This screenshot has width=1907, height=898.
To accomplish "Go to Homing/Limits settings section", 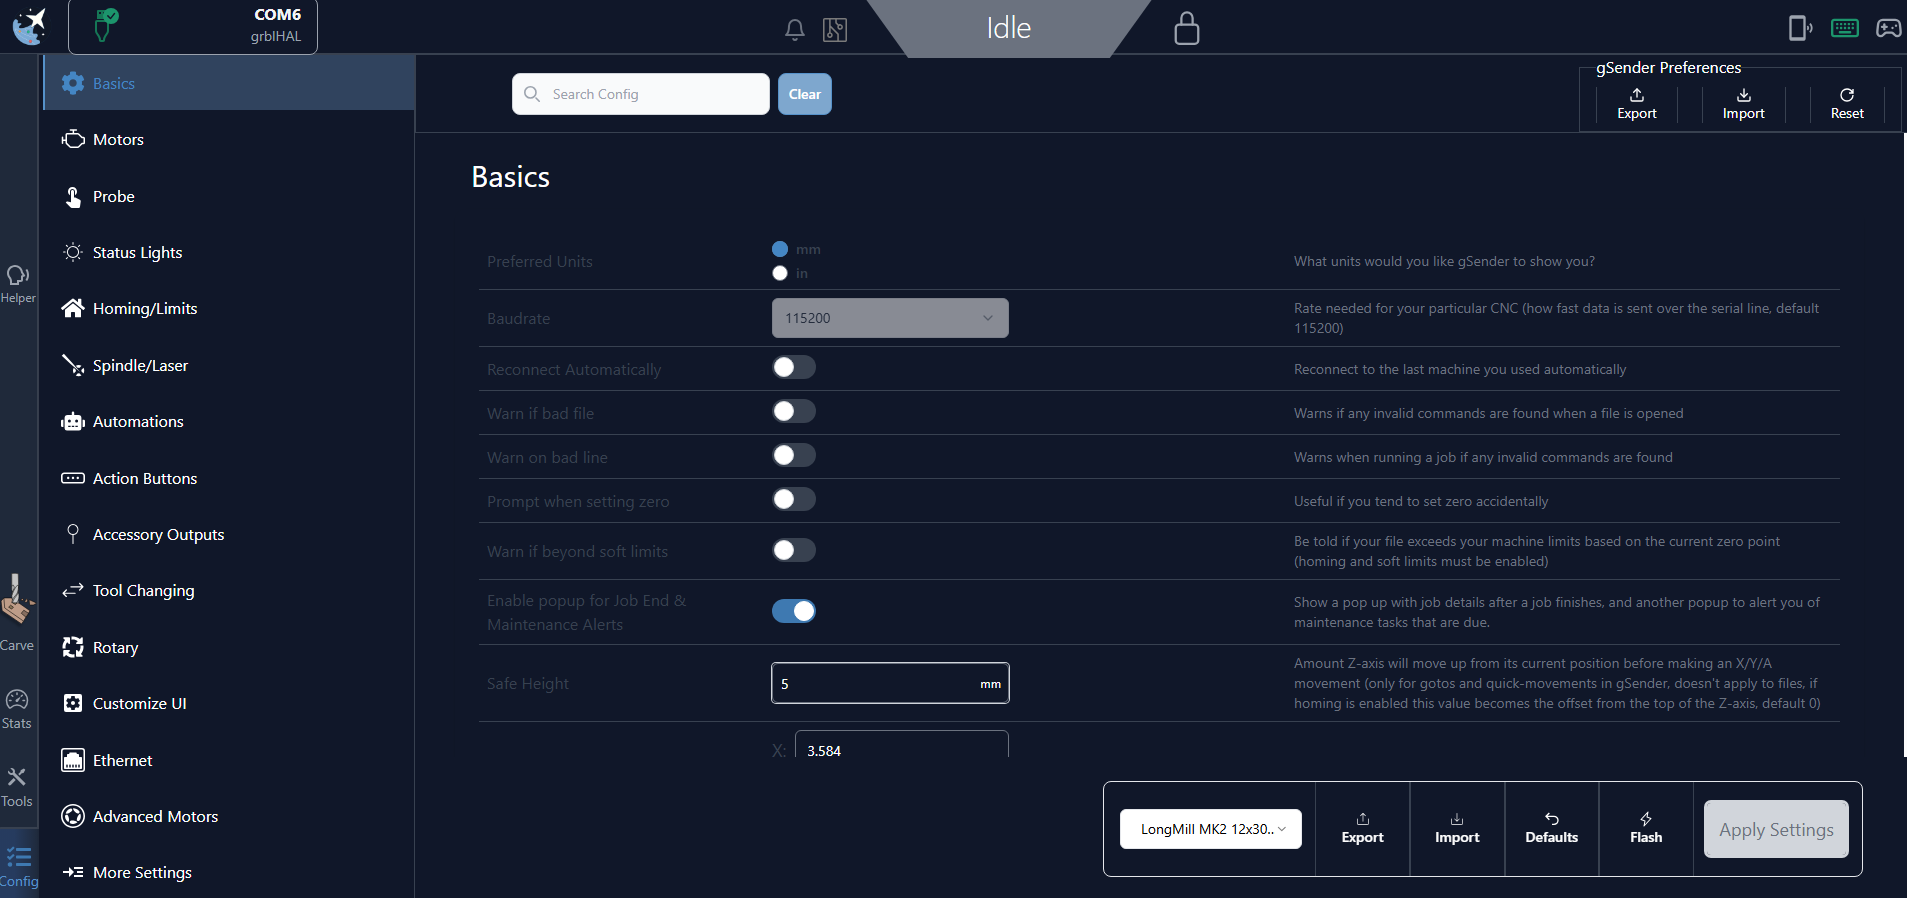I will [145, 309].
